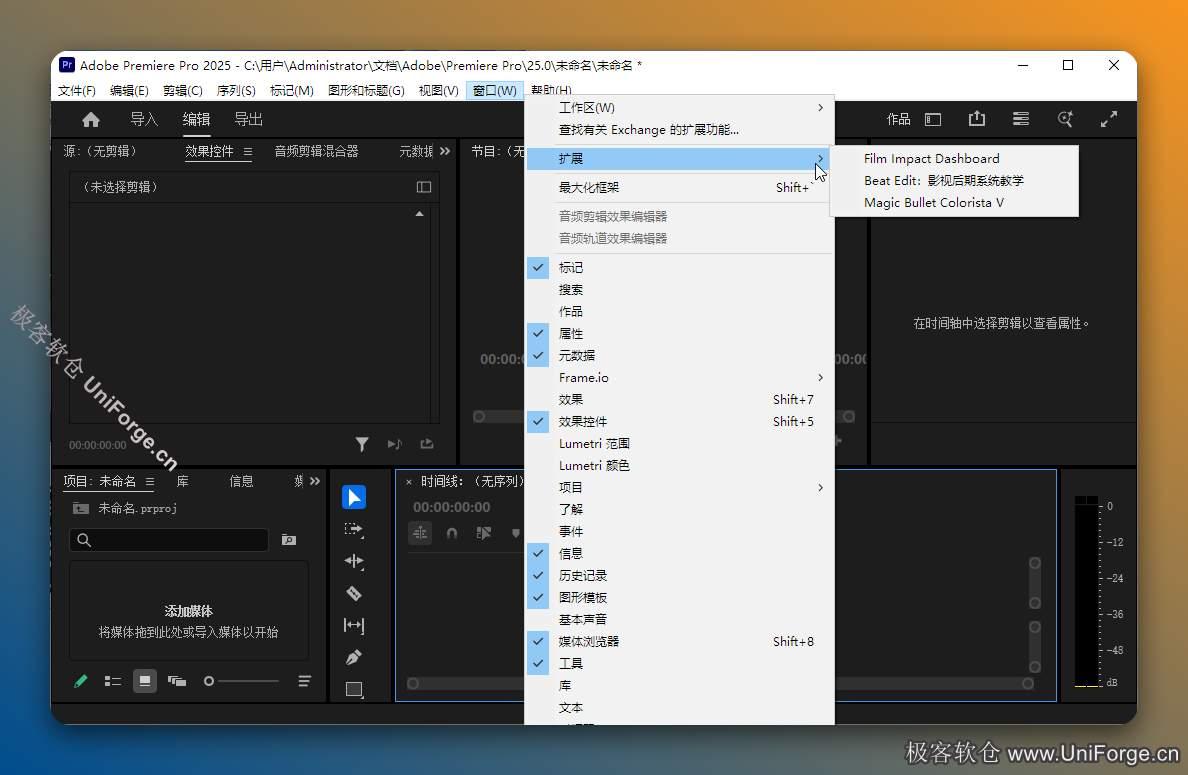
Task: Show hidden project panel tabs overflow chevron
Action: click(x=315, y=481)
